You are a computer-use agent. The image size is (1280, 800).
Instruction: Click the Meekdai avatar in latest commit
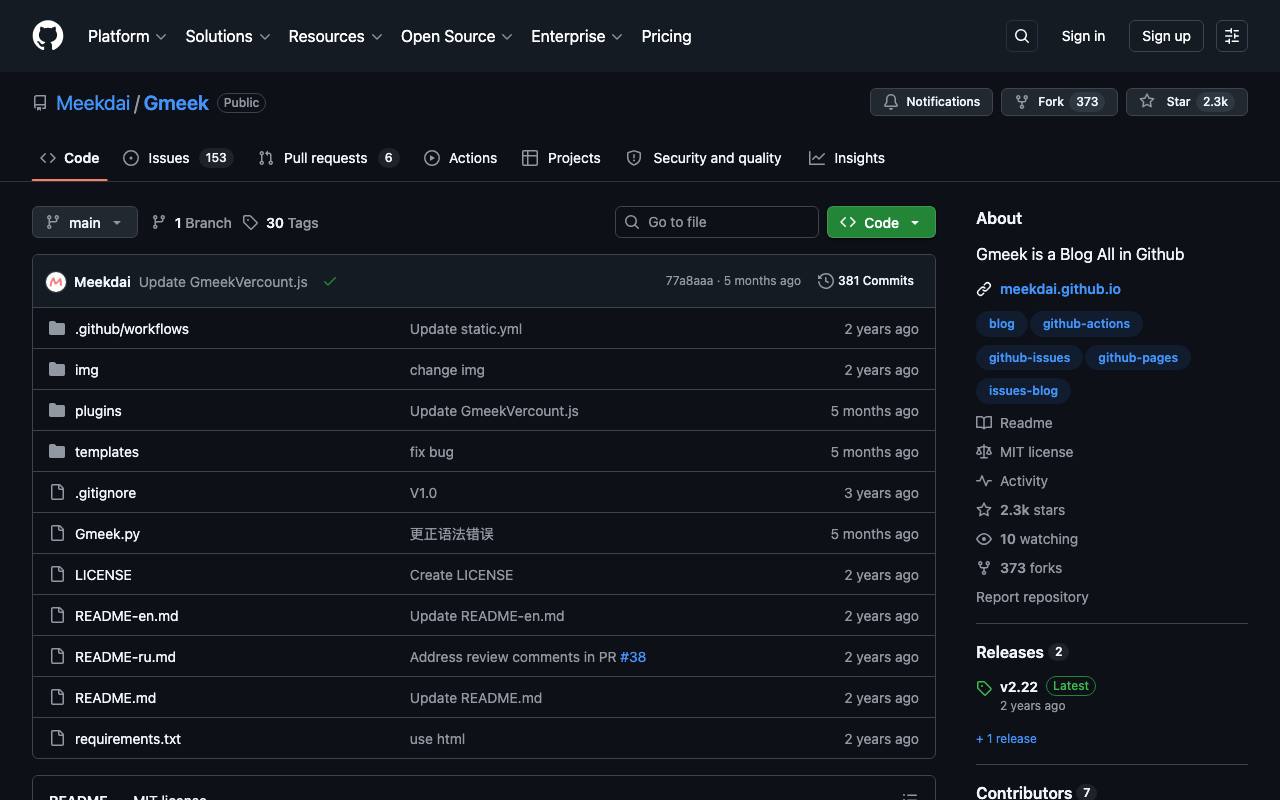point(56,282)
